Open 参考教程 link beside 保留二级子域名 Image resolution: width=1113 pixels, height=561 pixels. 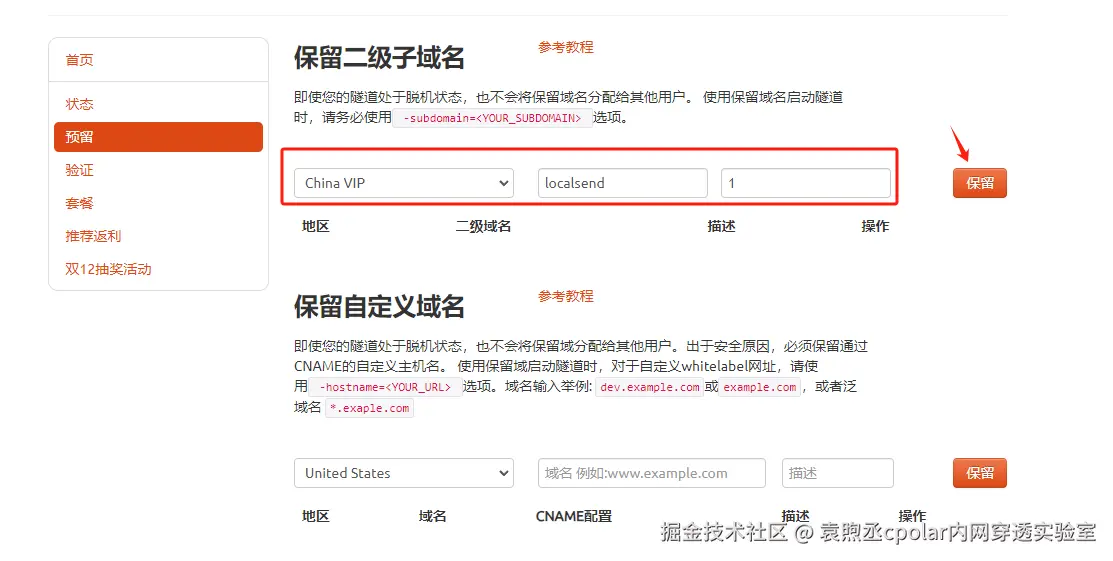click(x=566, y=47)
